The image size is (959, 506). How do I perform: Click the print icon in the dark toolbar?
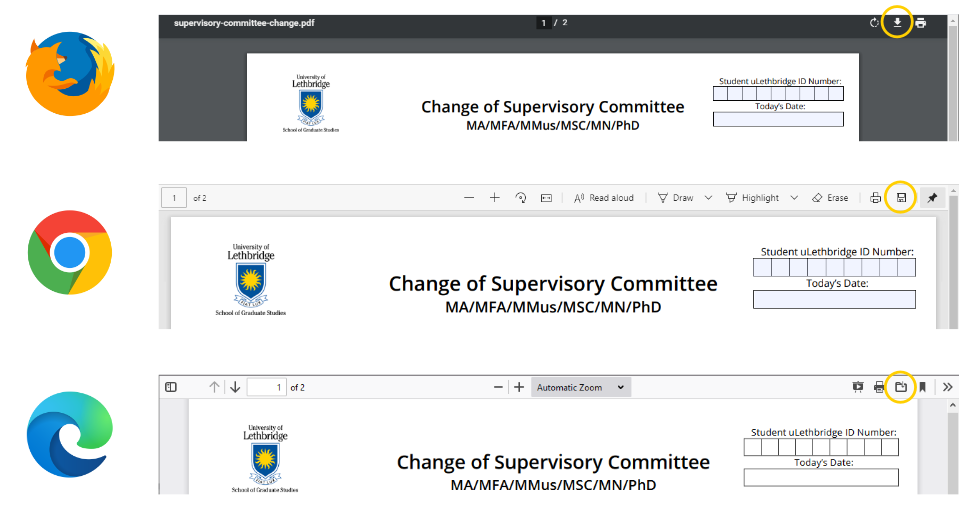tap(920, 23)
